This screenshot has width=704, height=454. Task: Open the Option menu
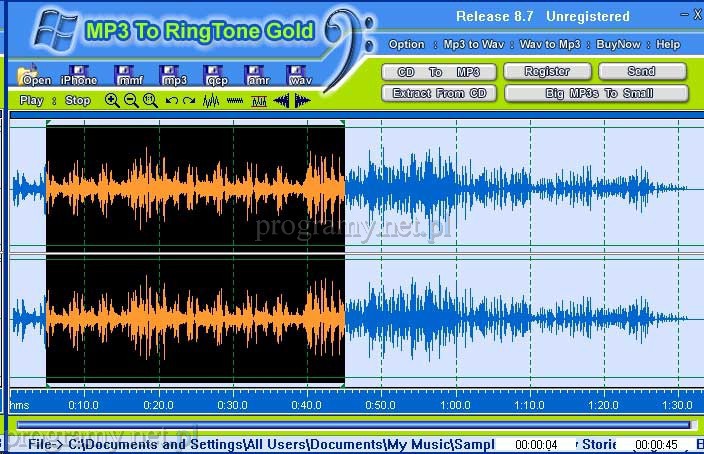pos(406,44)
